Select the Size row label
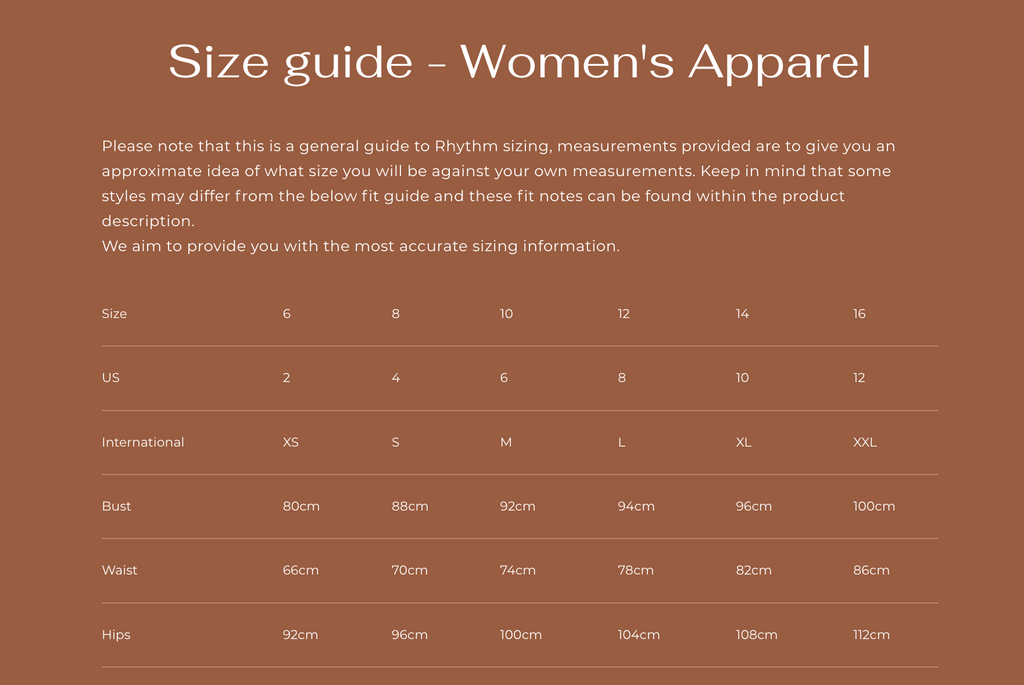The image size is (1024, 685). 114,313
